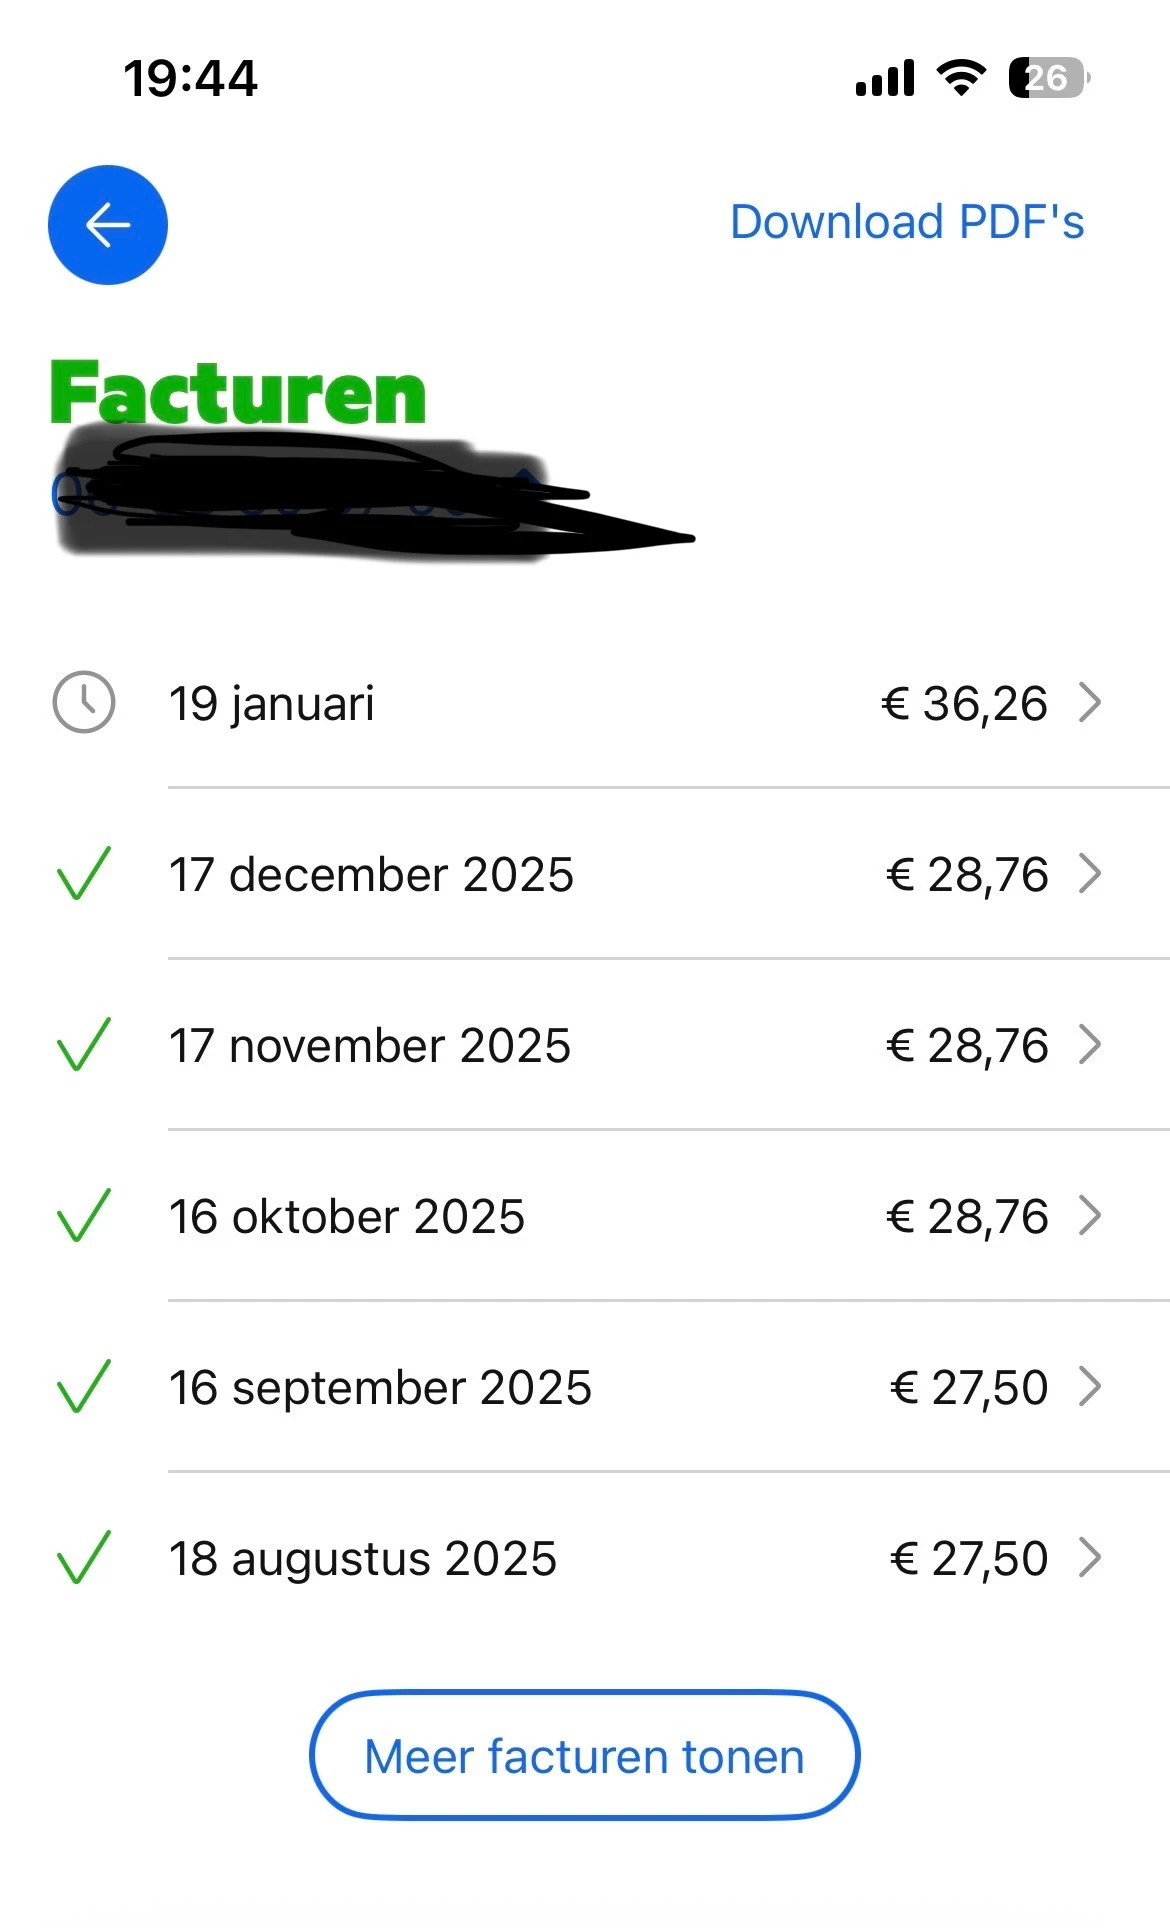Expand the 19 januari invoice chevron

[1090, 702]
